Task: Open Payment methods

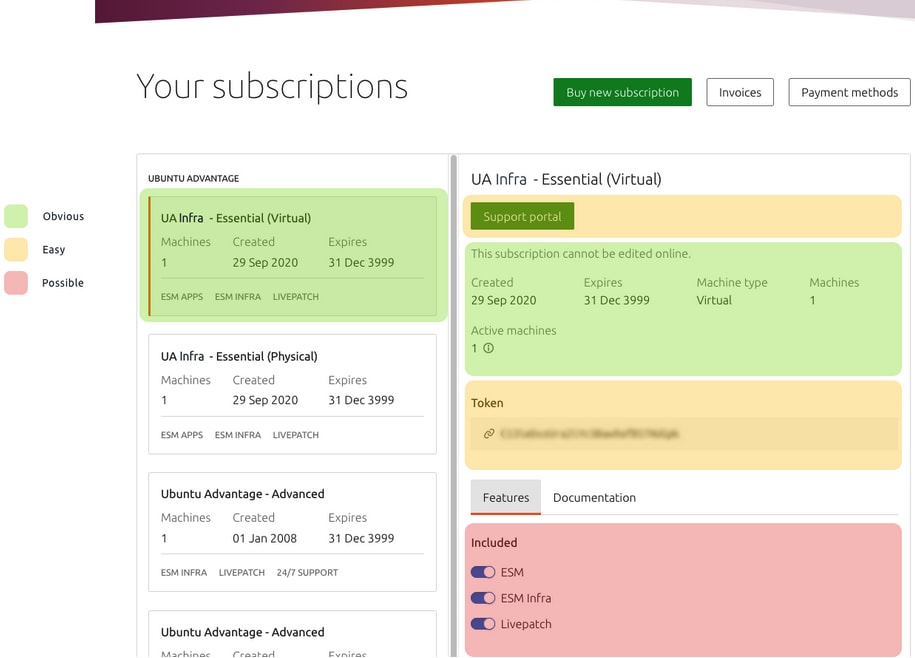Action: (x=849, y=92)
